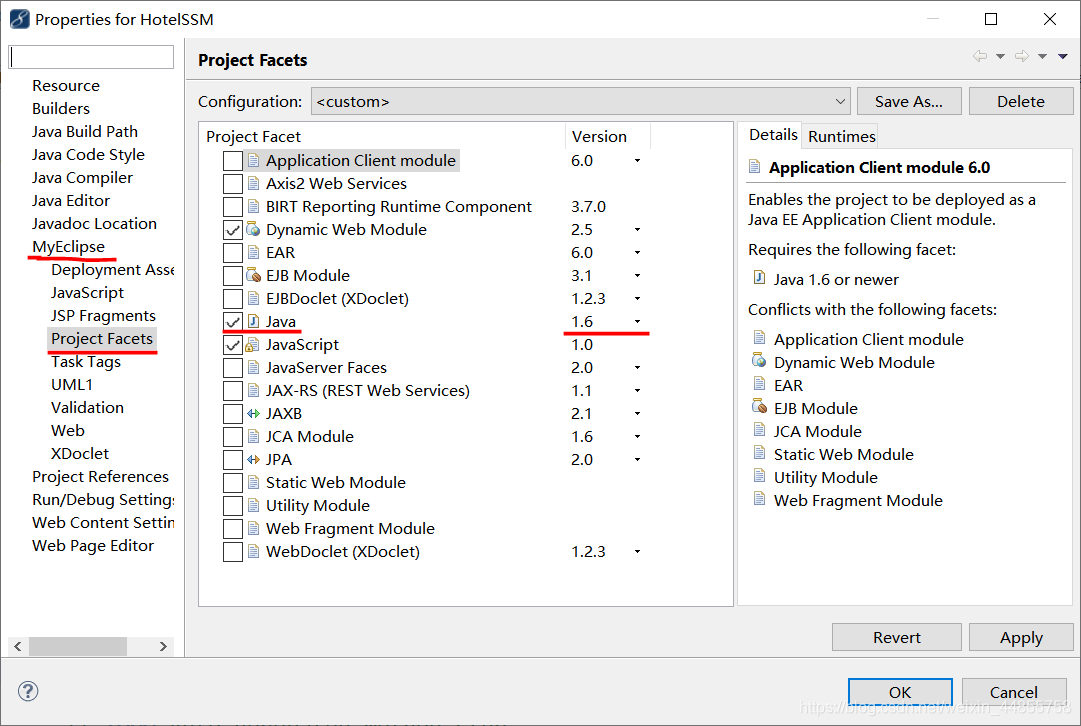Open EAR version dropdown arrow
1081x726 pixels.
(637, 252)
